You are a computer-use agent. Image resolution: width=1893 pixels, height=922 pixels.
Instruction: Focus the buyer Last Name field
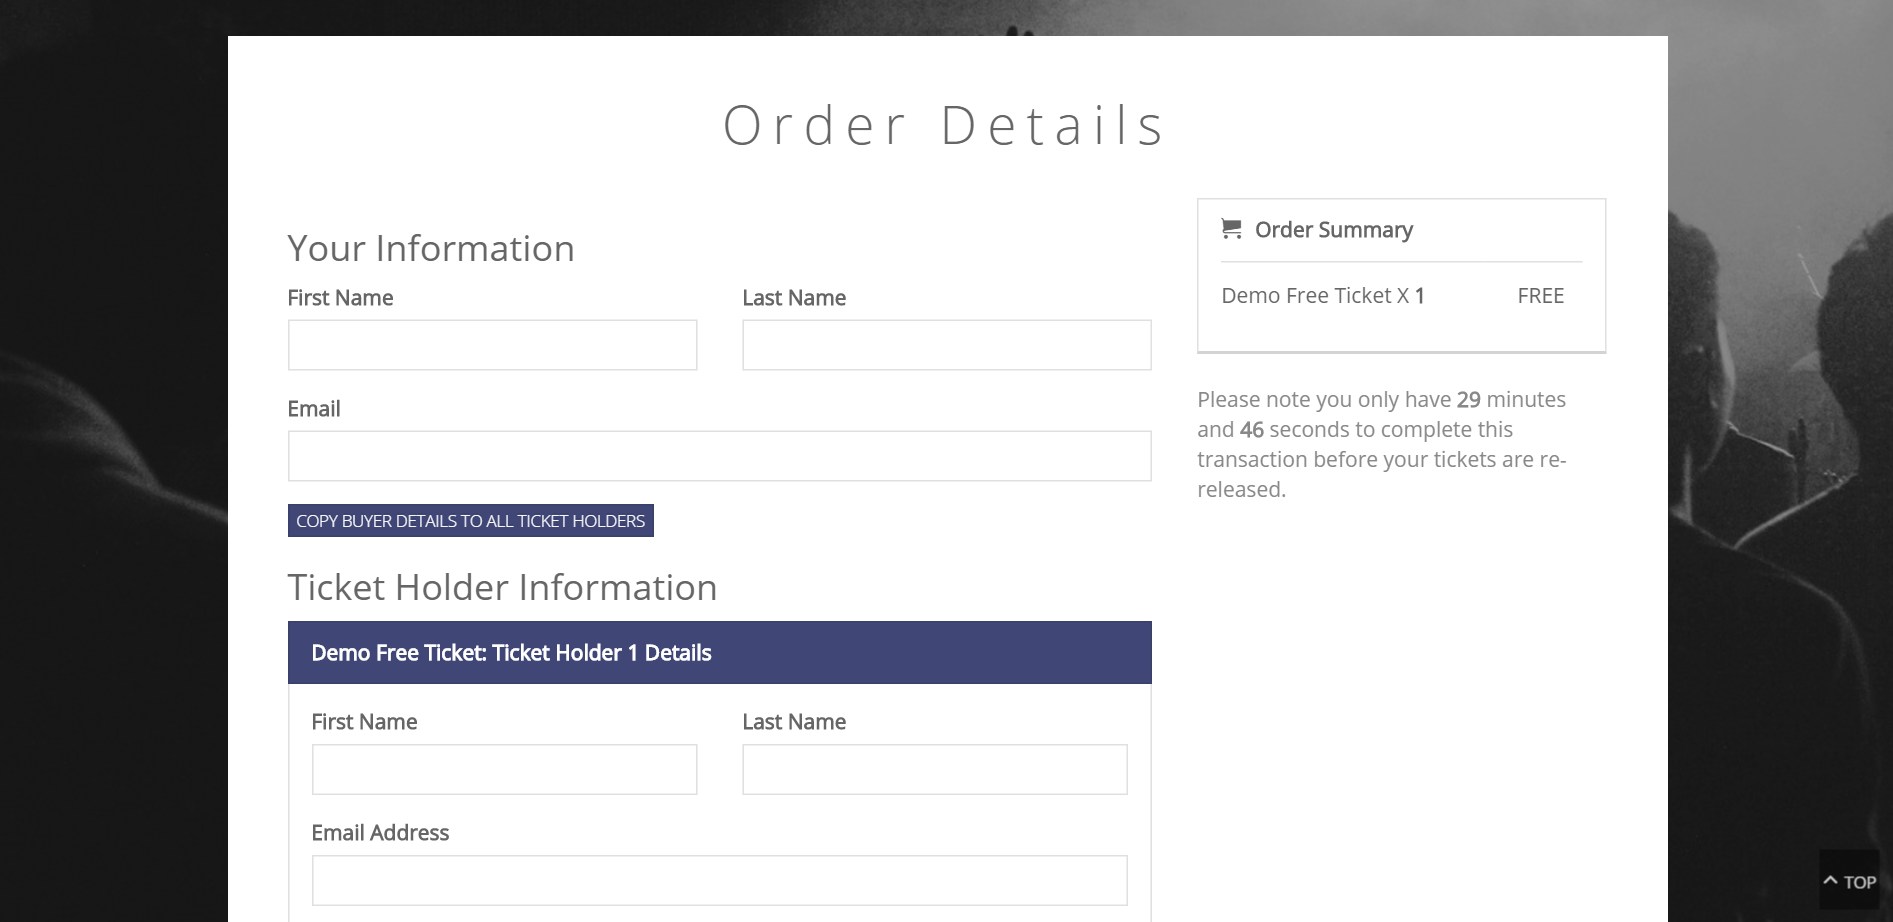click(947, 345)
